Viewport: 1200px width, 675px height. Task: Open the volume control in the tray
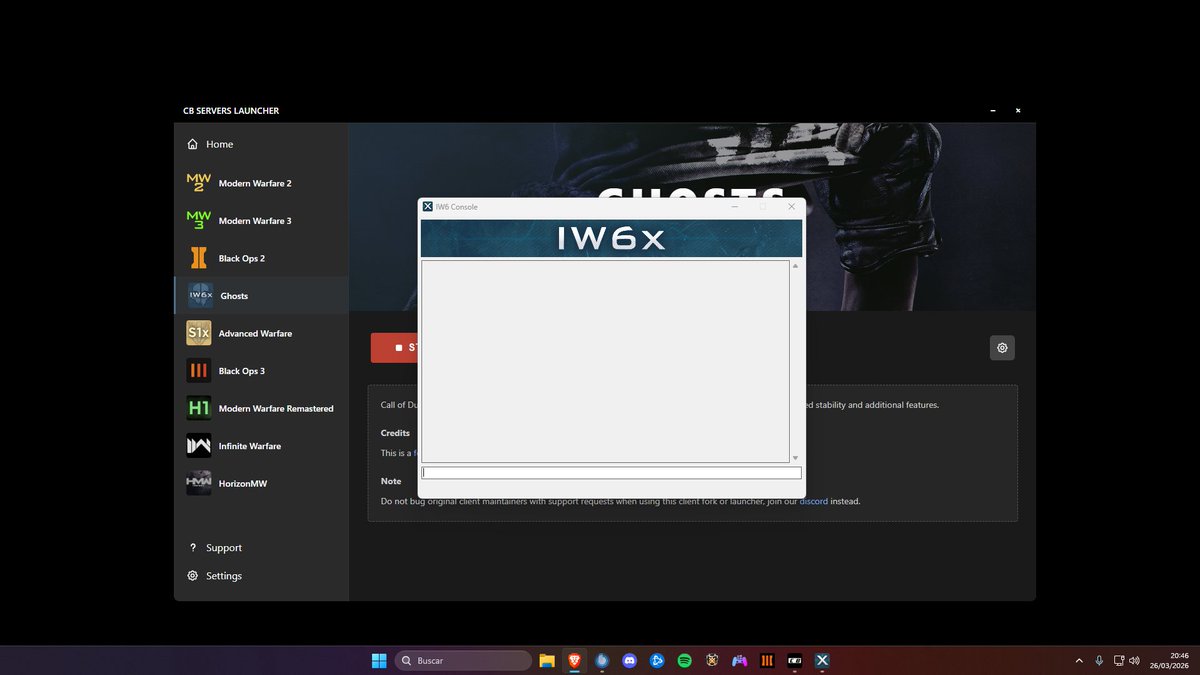tap(1134, 661)
